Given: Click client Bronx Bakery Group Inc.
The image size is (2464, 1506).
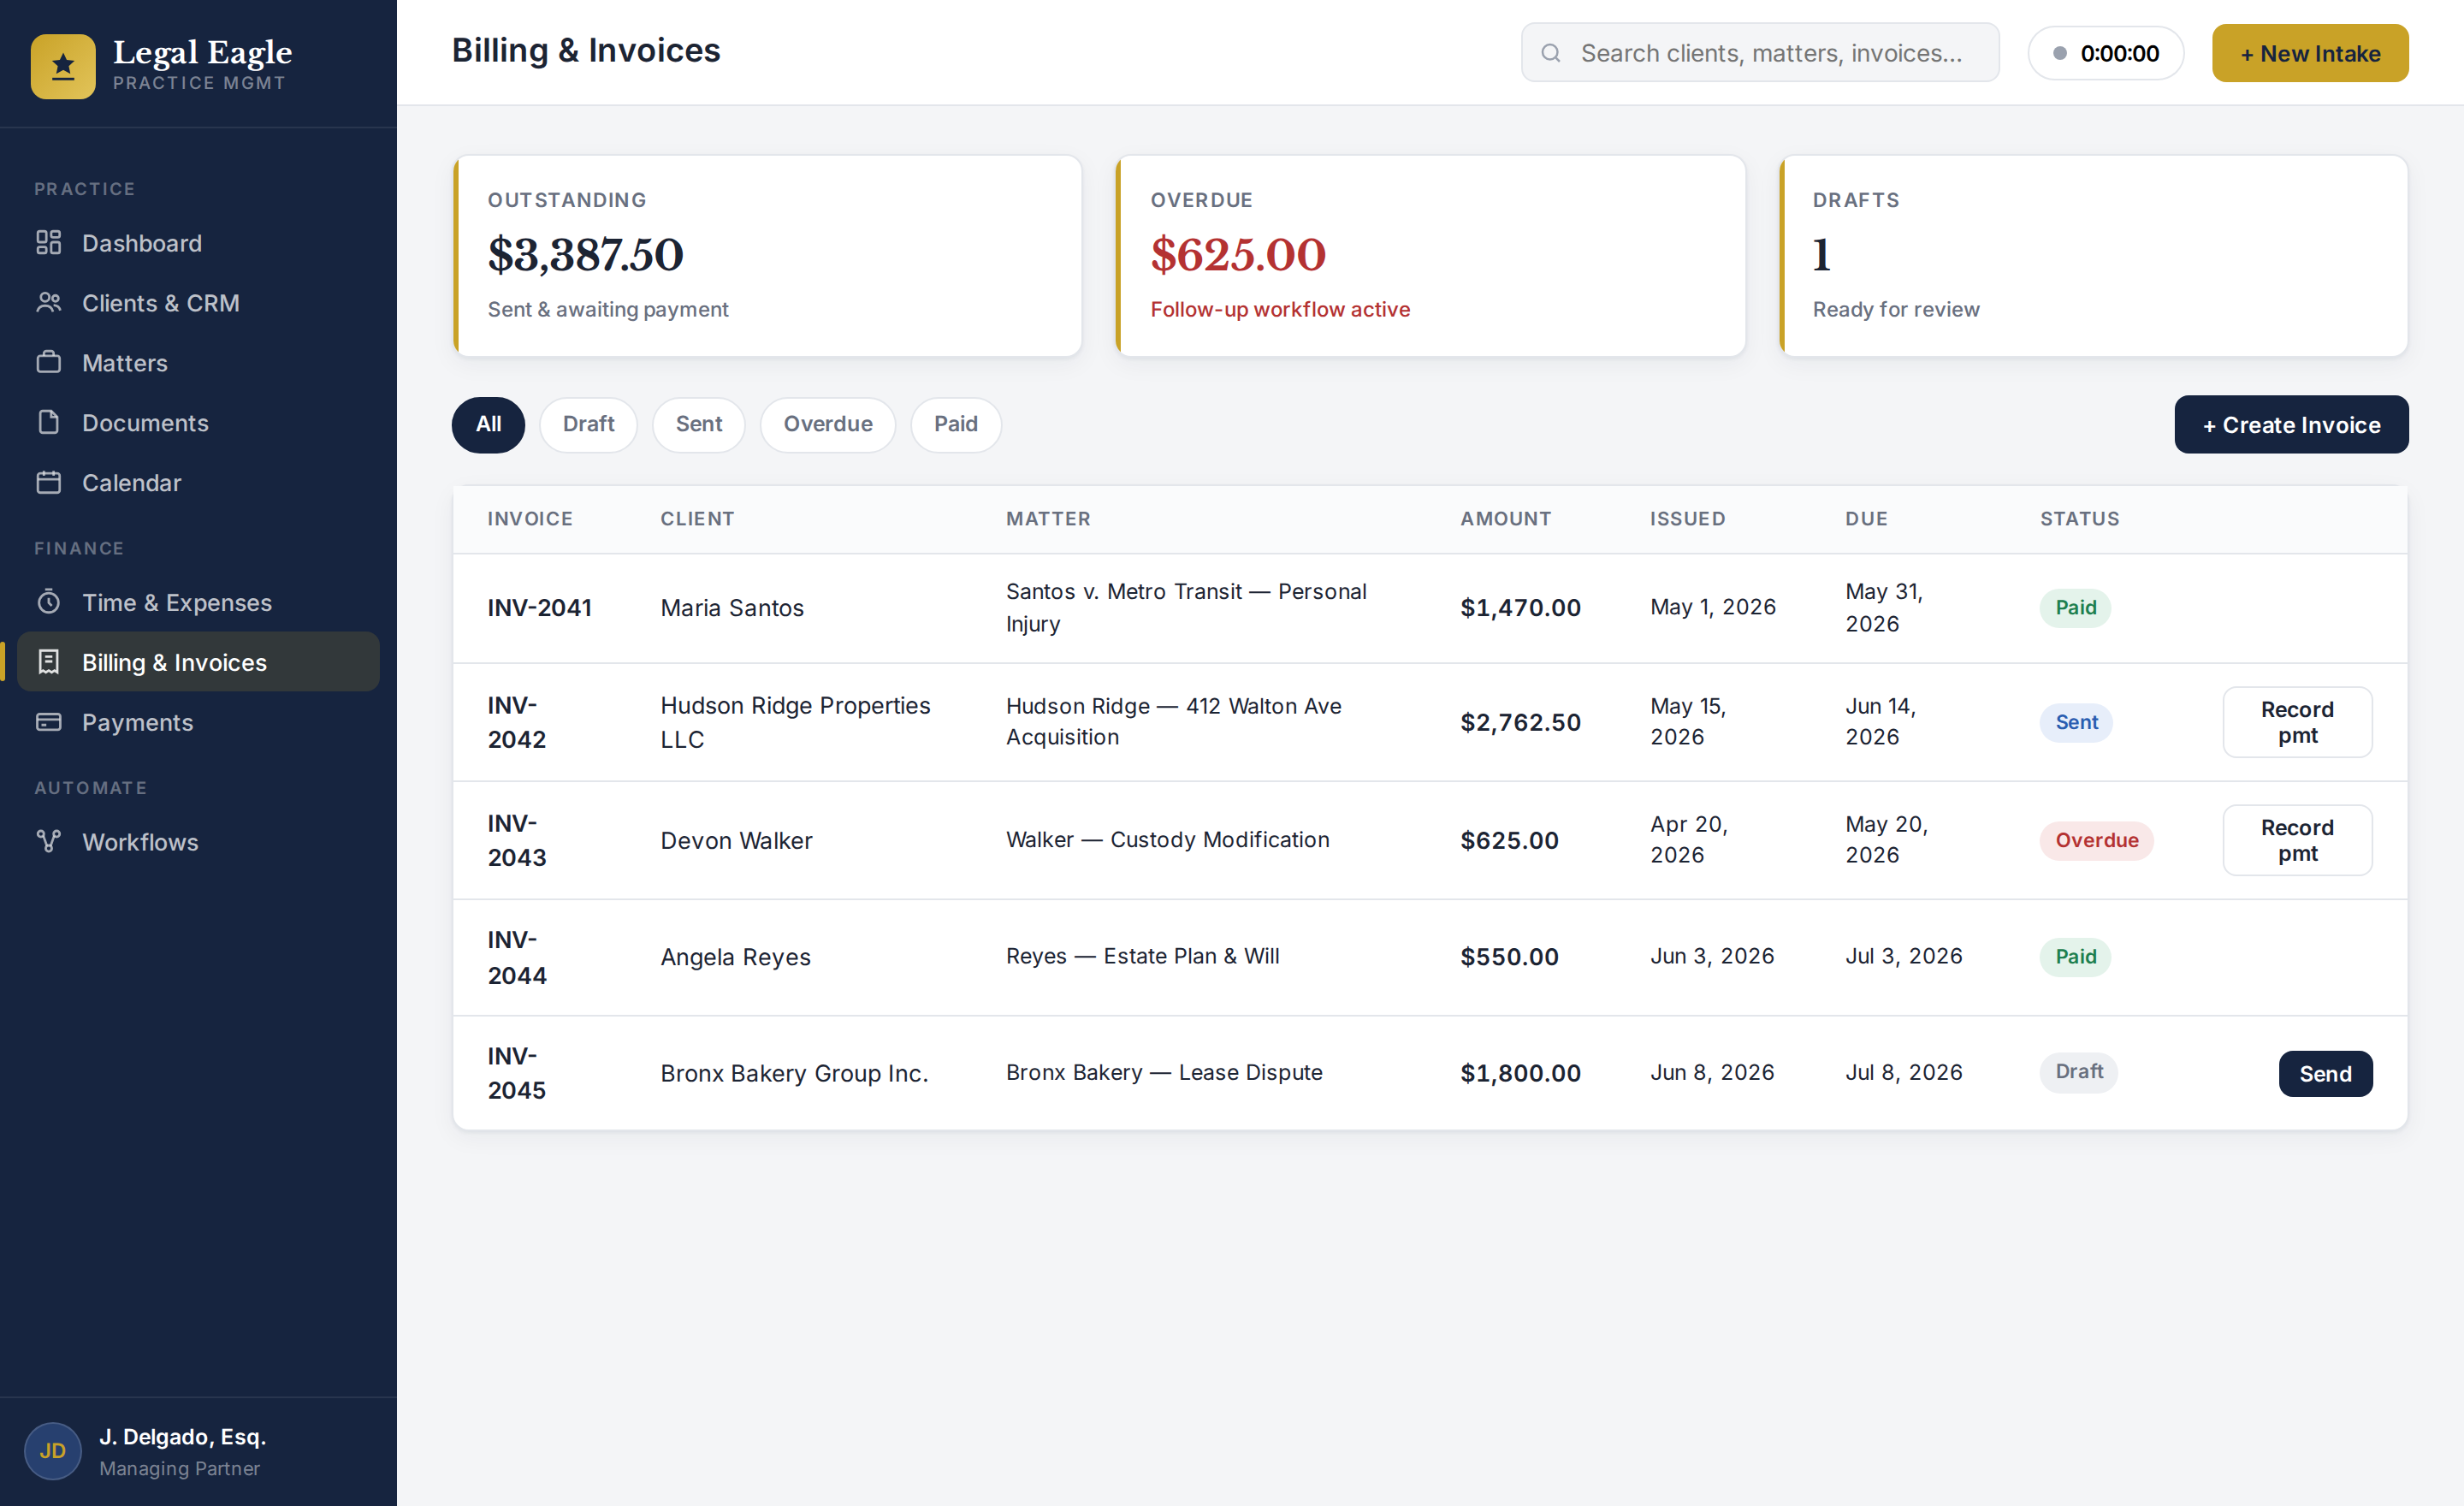Looking at the screenshot, I should (x=794, y=1073).
